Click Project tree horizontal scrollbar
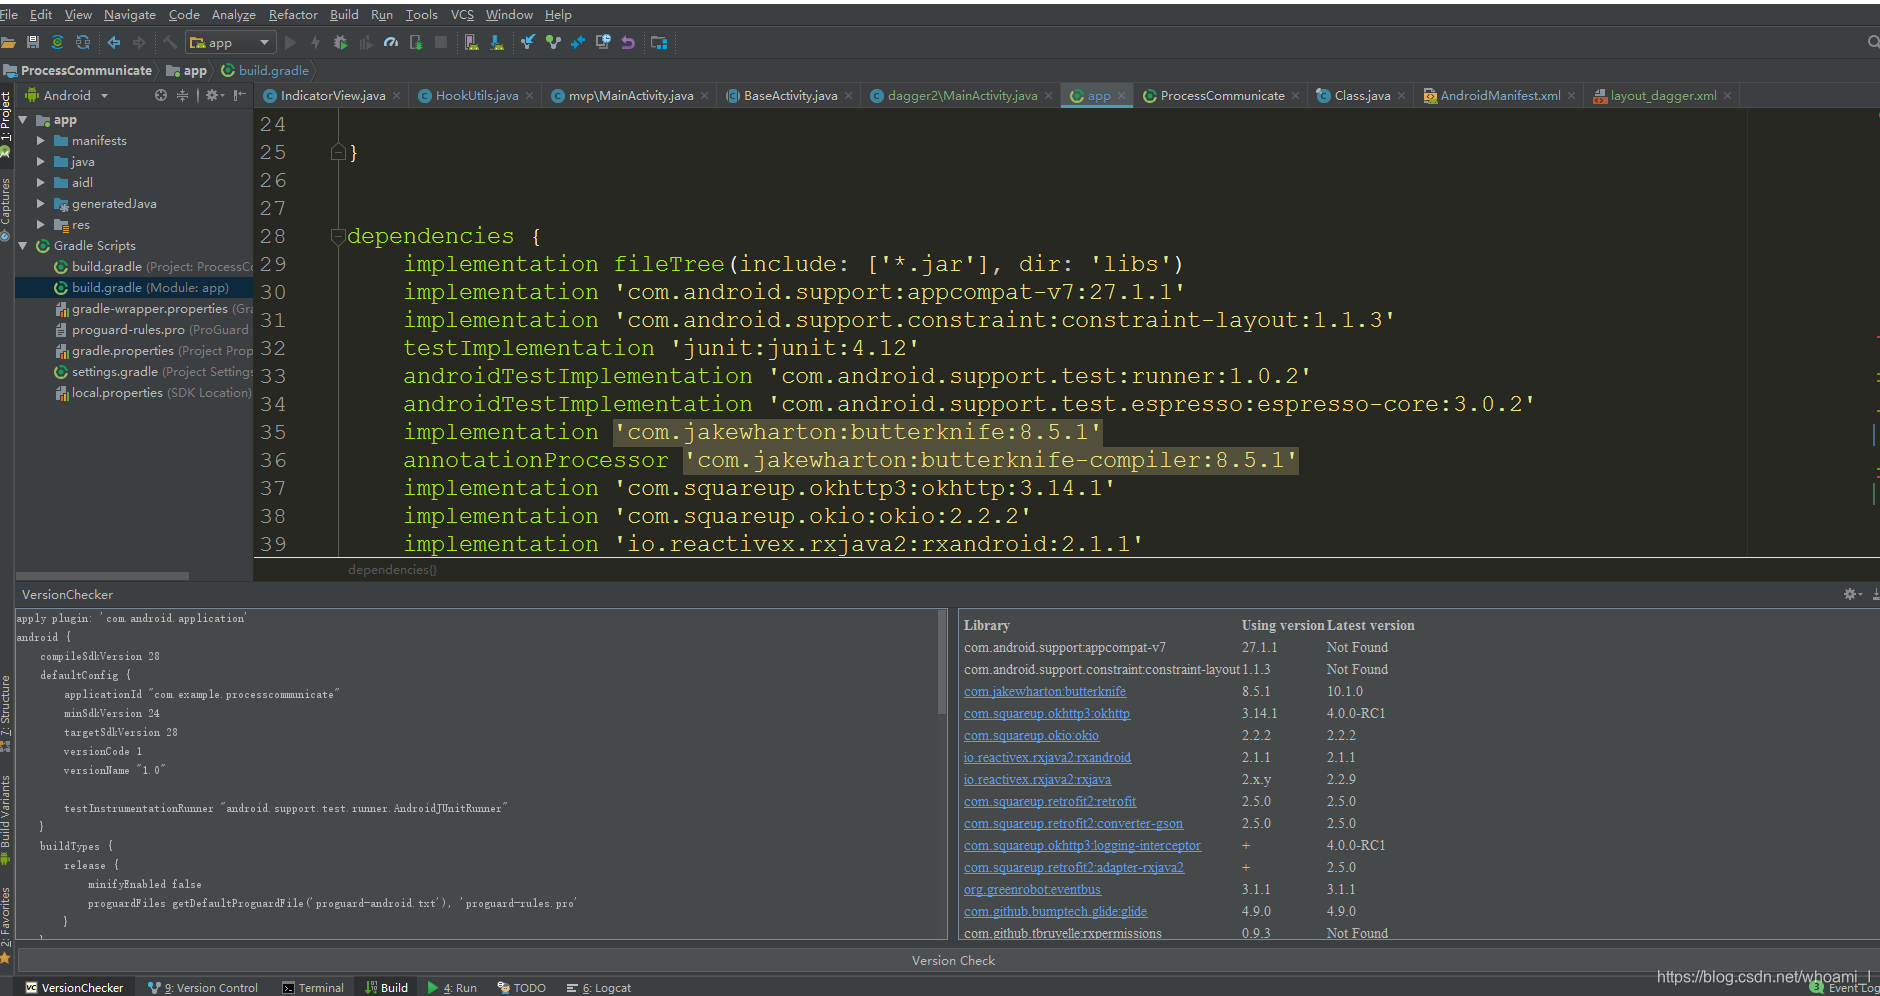Viewport: 1880px width, 996px height. [x=103, y=576]
